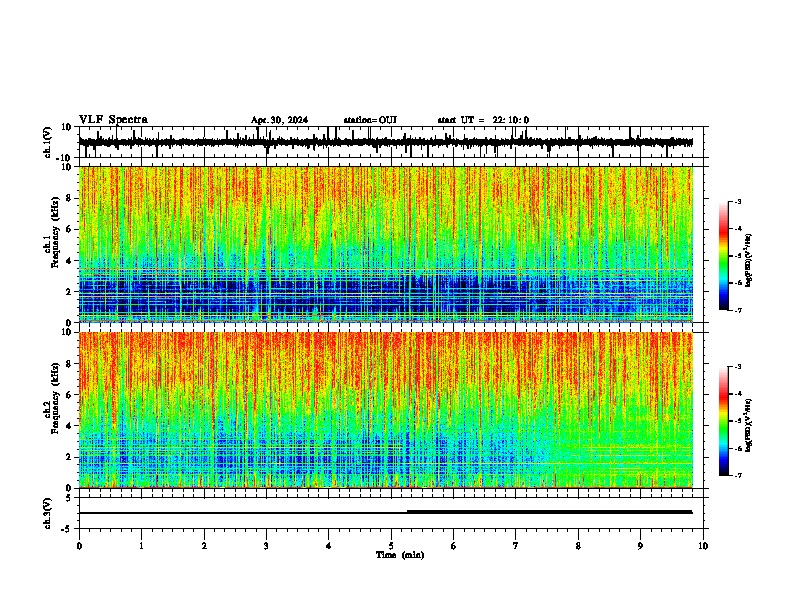
Task: Click the ch.1 waveform trace panel
Action: tap(391, 142)
